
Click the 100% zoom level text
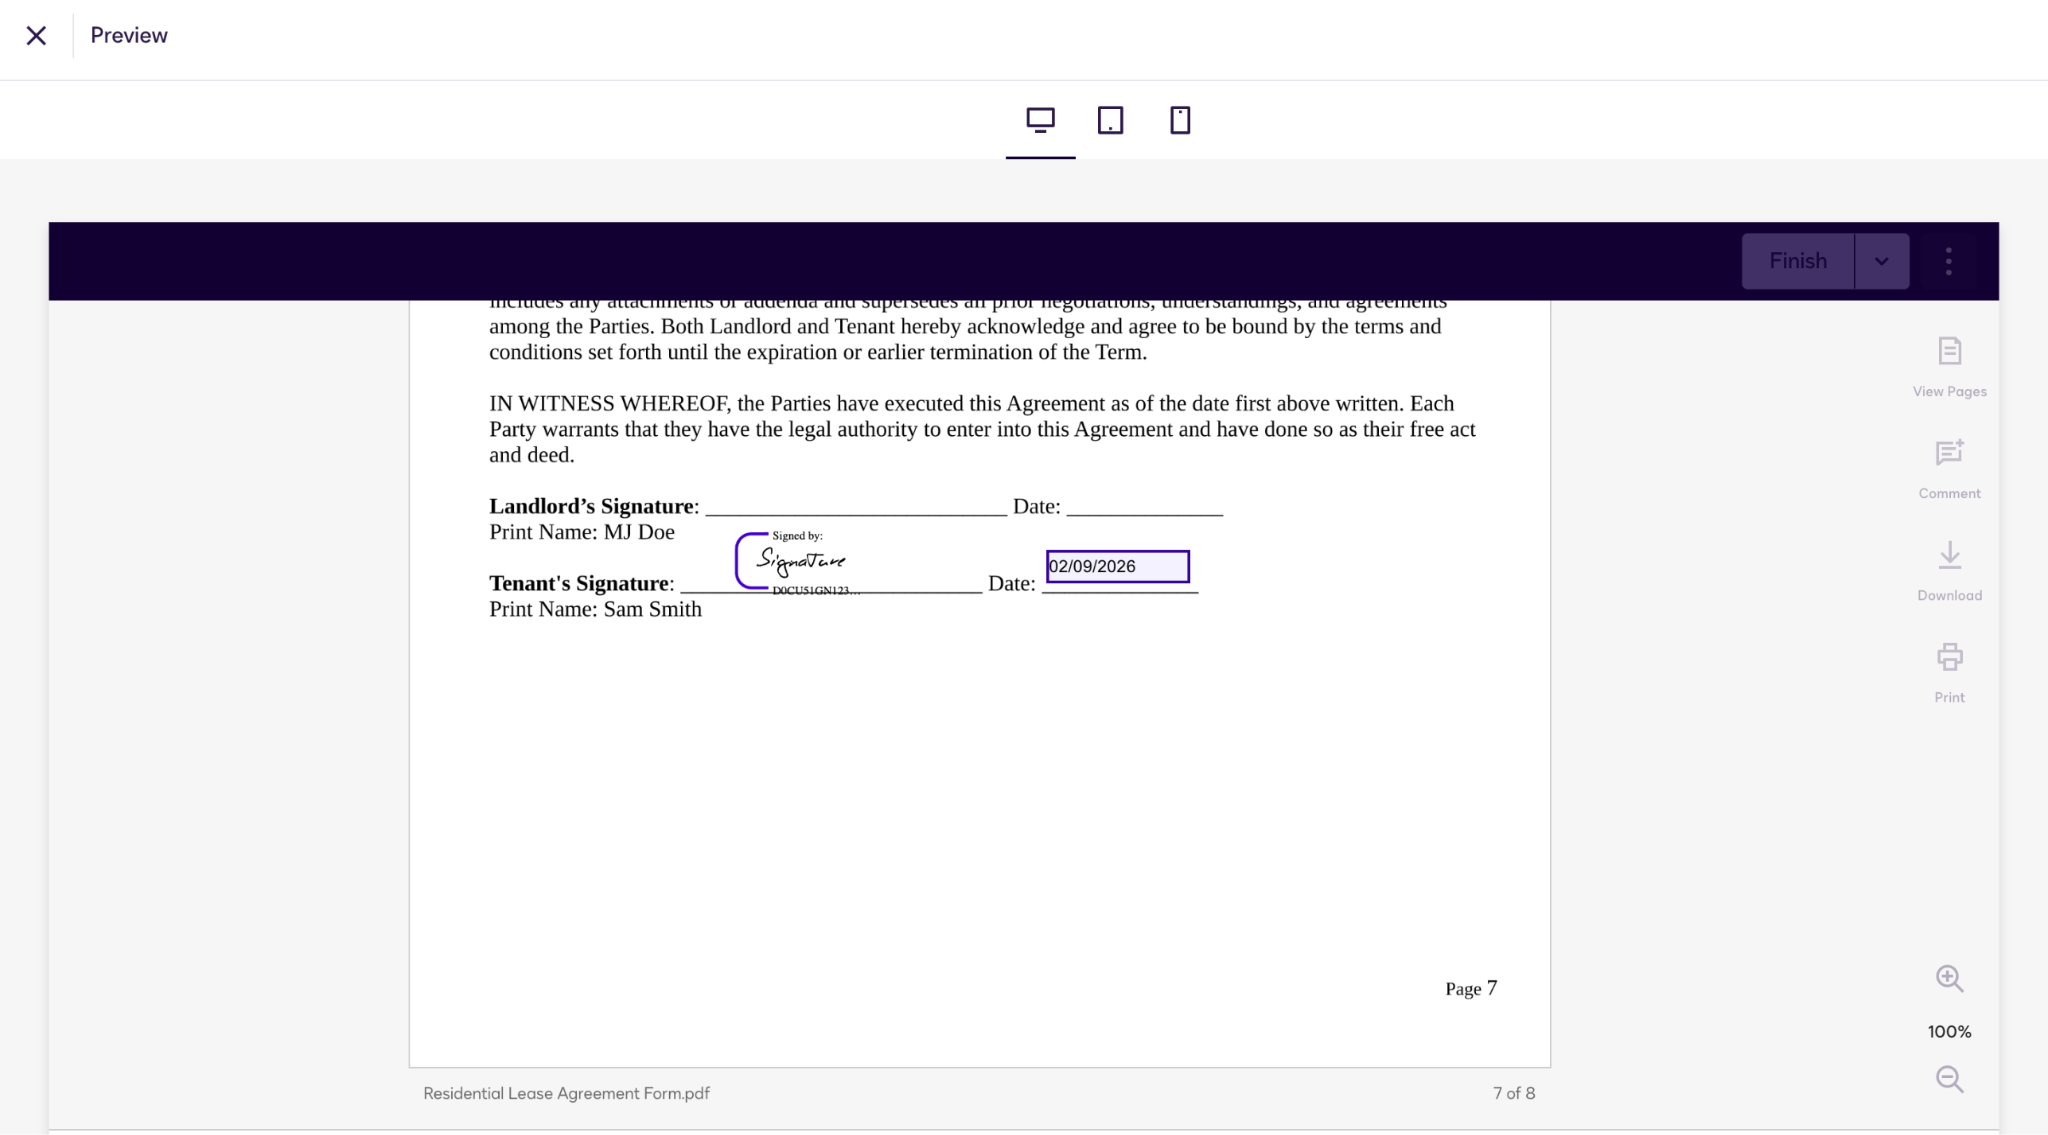coord(1949,1031)
